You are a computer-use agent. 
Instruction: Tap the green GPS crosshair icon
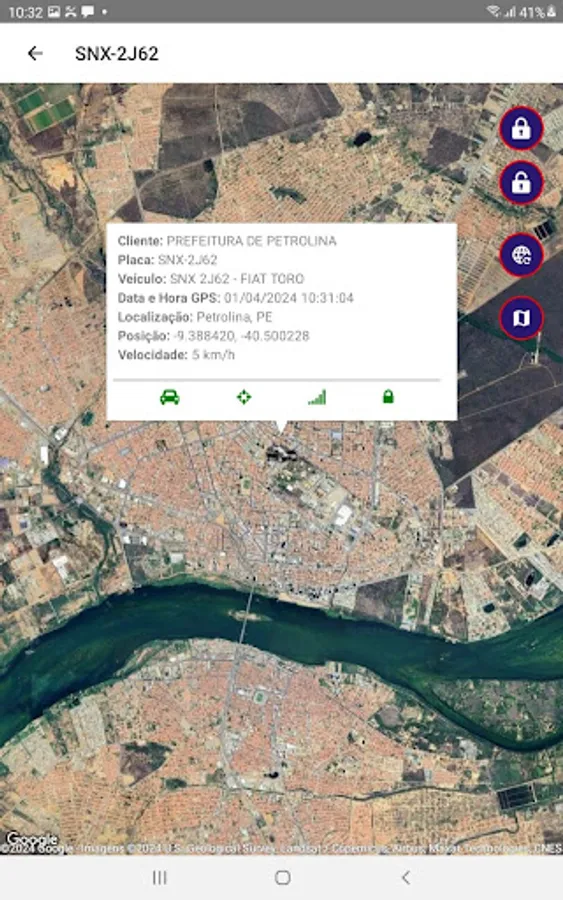(244, 397)
